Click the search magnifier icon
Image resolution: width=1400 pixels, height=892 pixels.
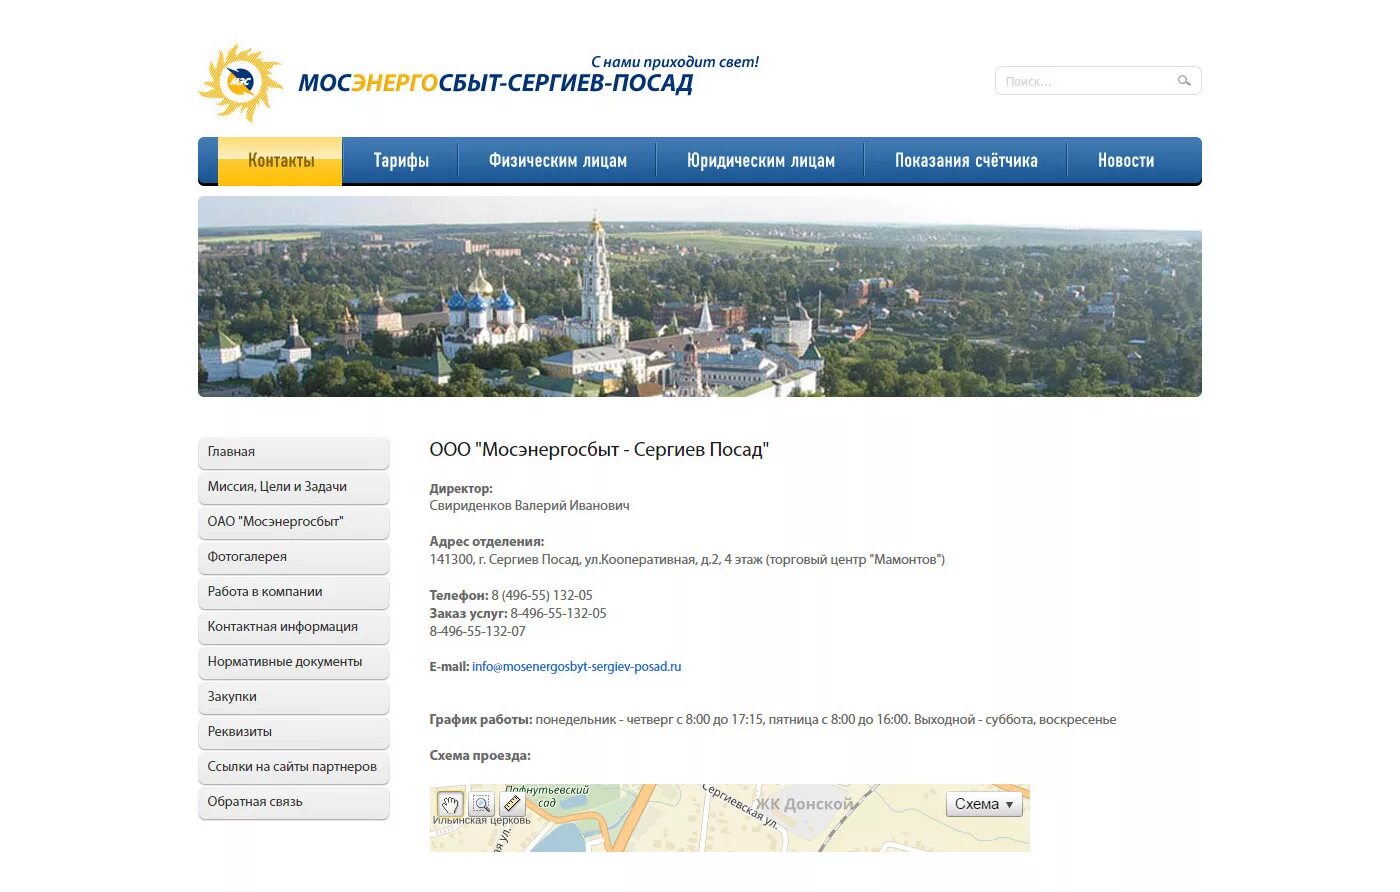point(1184,81)
